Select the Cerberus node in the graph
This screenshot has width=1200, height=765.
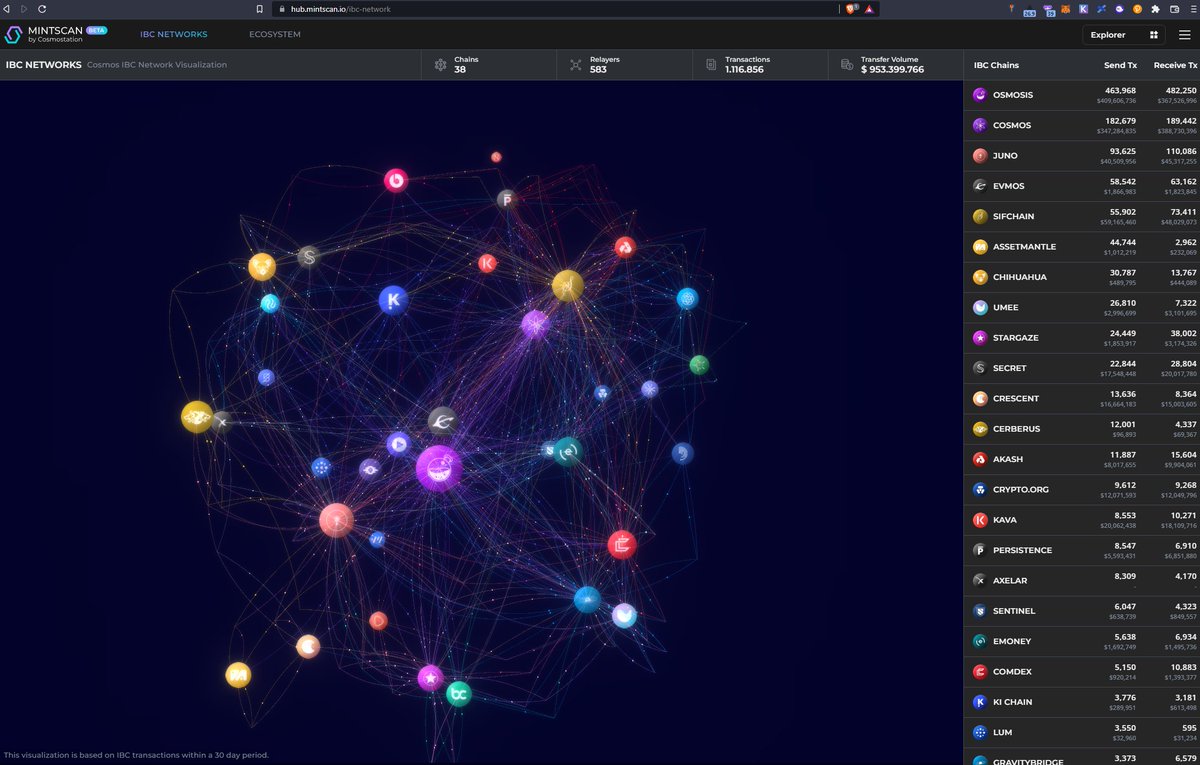tap(197, 417)
